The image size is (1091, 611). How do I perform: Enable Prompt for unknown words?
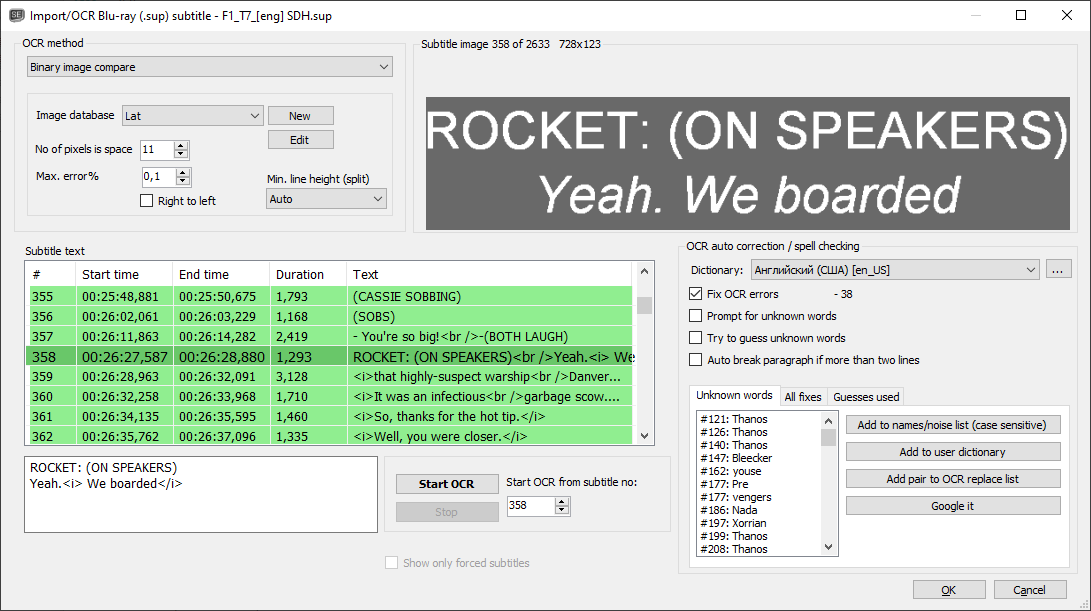tap(695, 316)
